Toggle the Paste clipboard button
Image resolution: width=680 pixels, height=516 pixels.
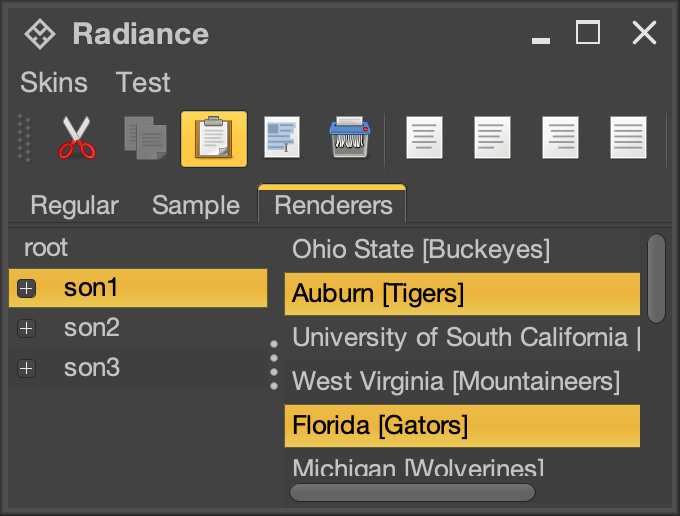tap(214, 139)
